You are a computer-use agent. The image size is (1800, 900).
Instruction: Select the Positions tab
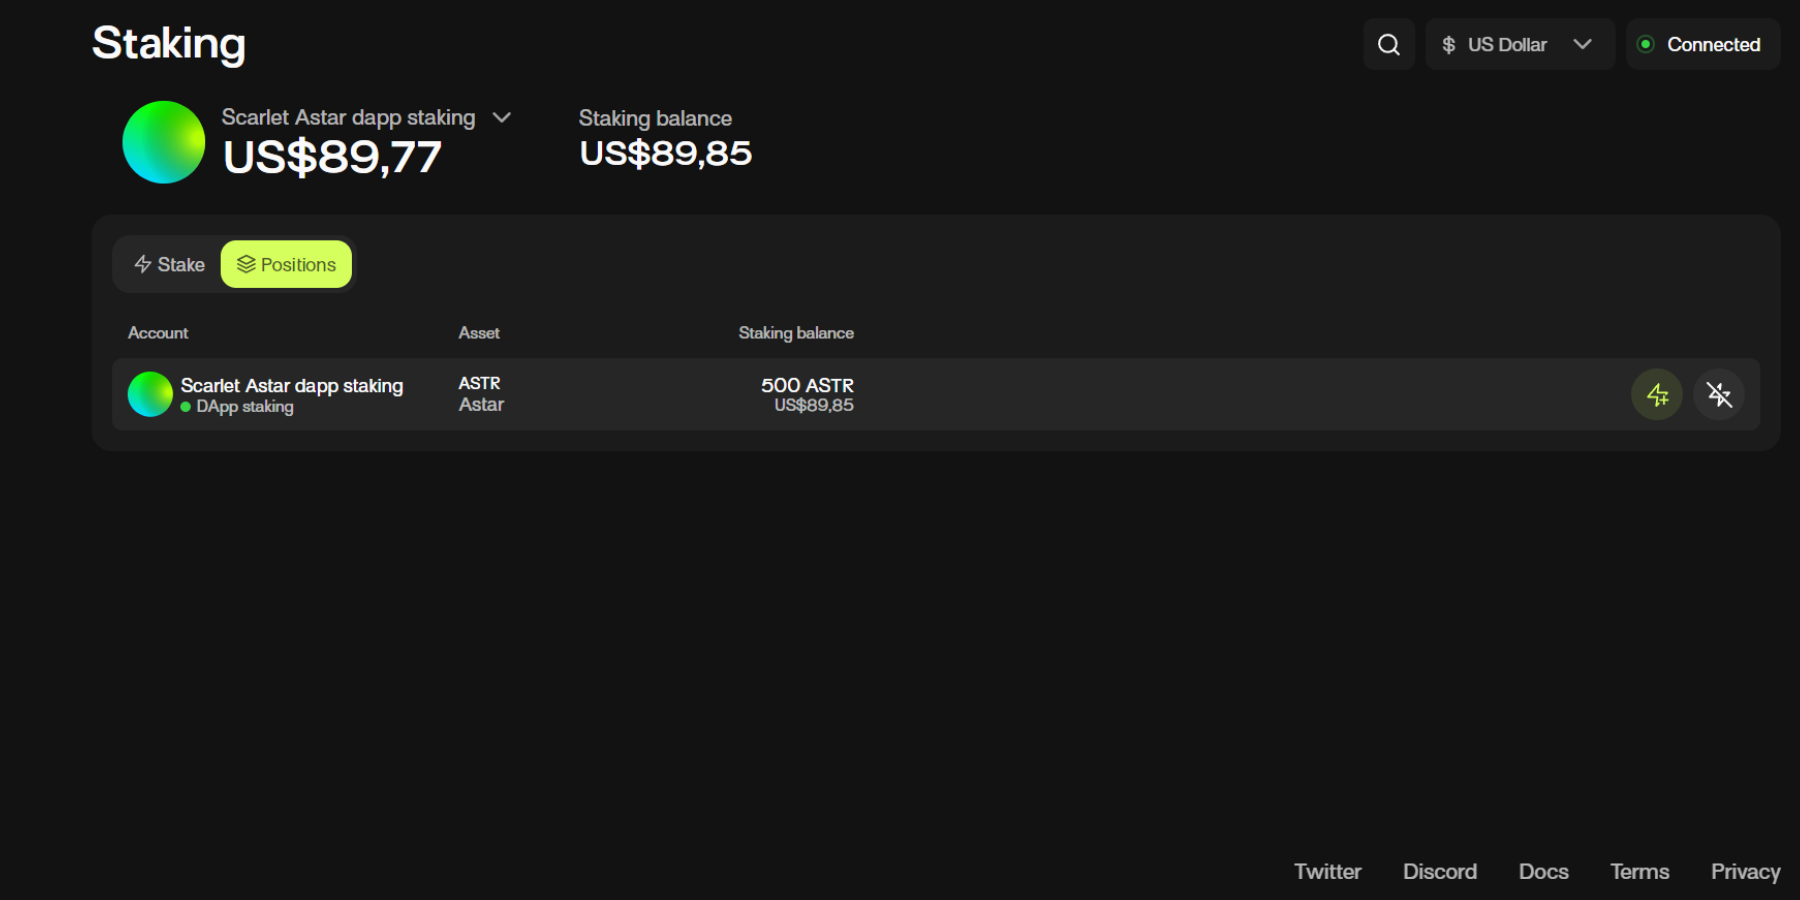pos(286,265)
